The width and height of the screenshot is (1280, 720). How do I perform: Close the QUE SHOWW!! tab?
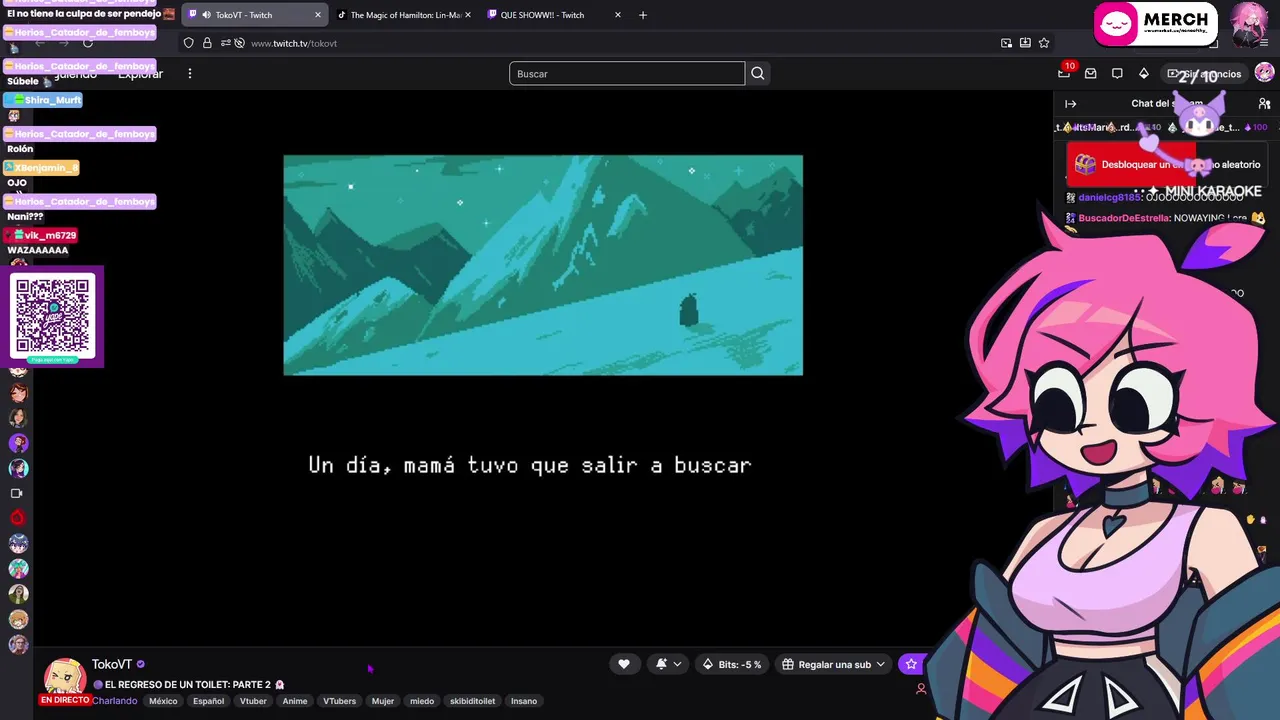pos(617,15)
